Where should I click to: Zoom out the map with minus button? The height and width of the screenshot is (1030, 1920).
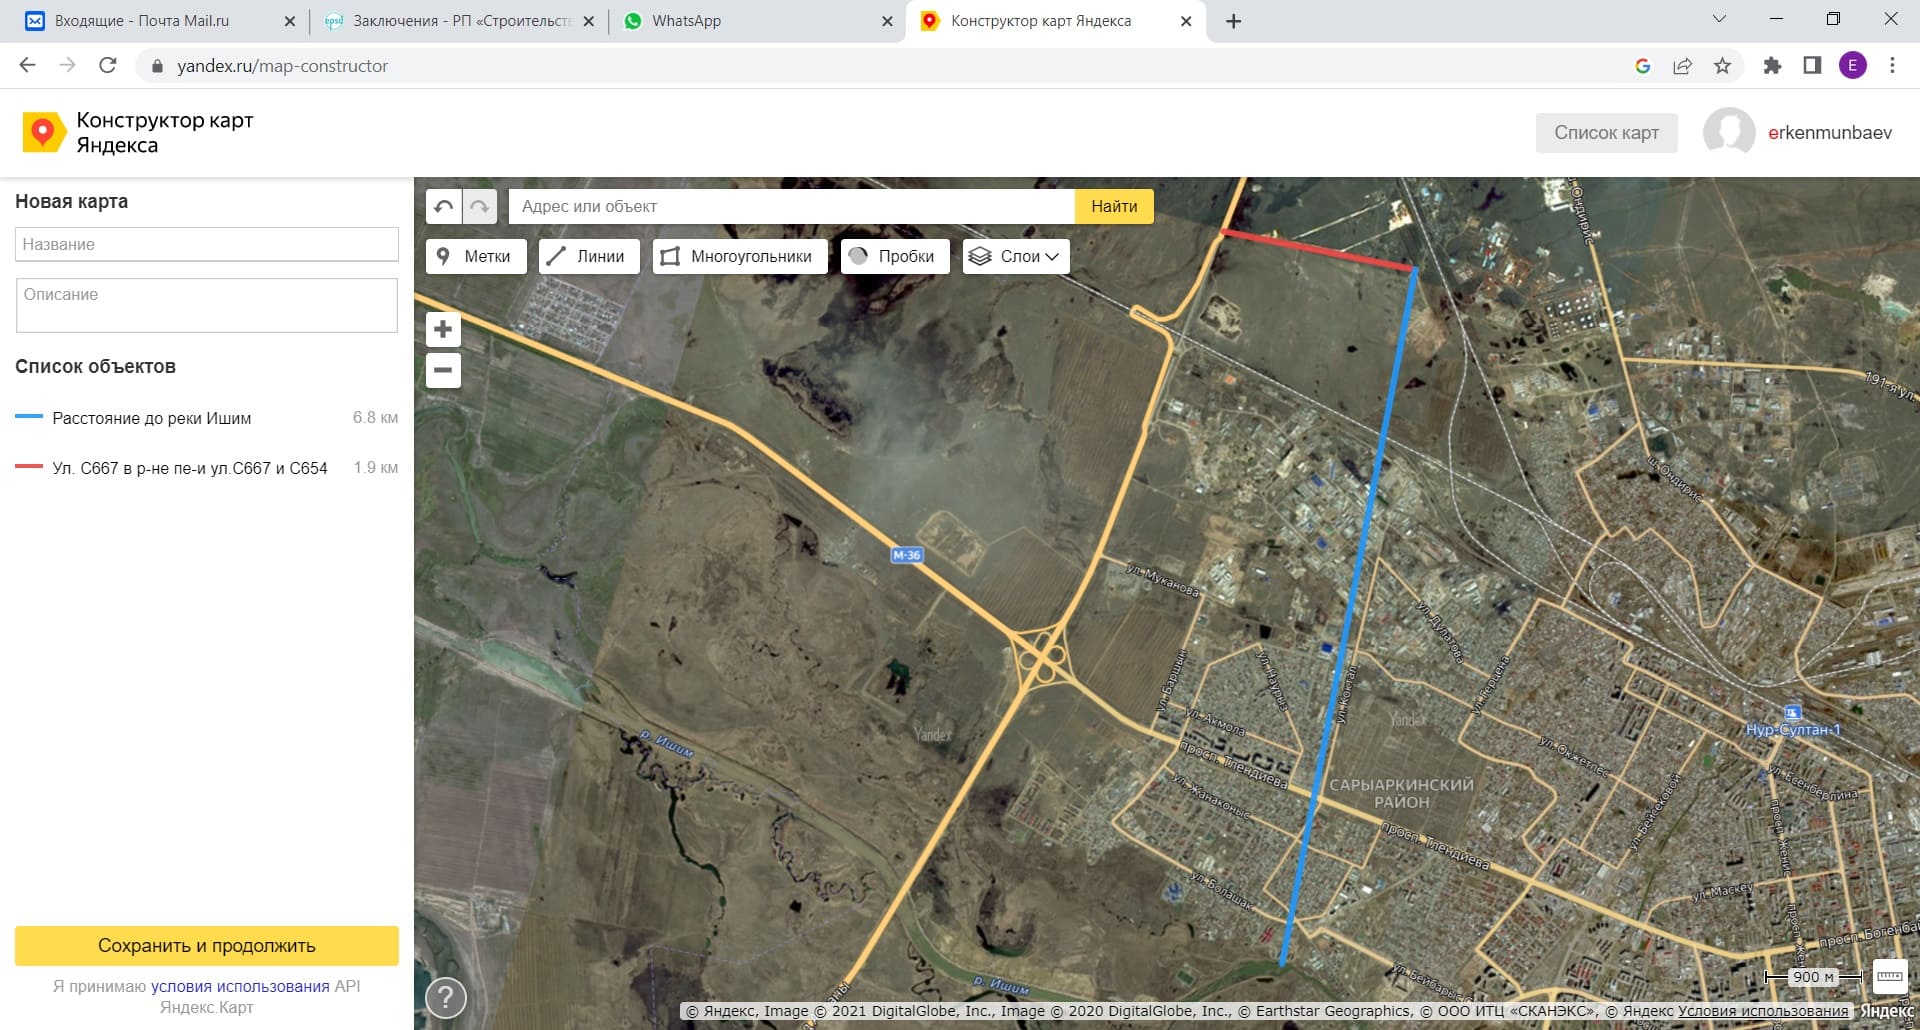click(443, 370)
